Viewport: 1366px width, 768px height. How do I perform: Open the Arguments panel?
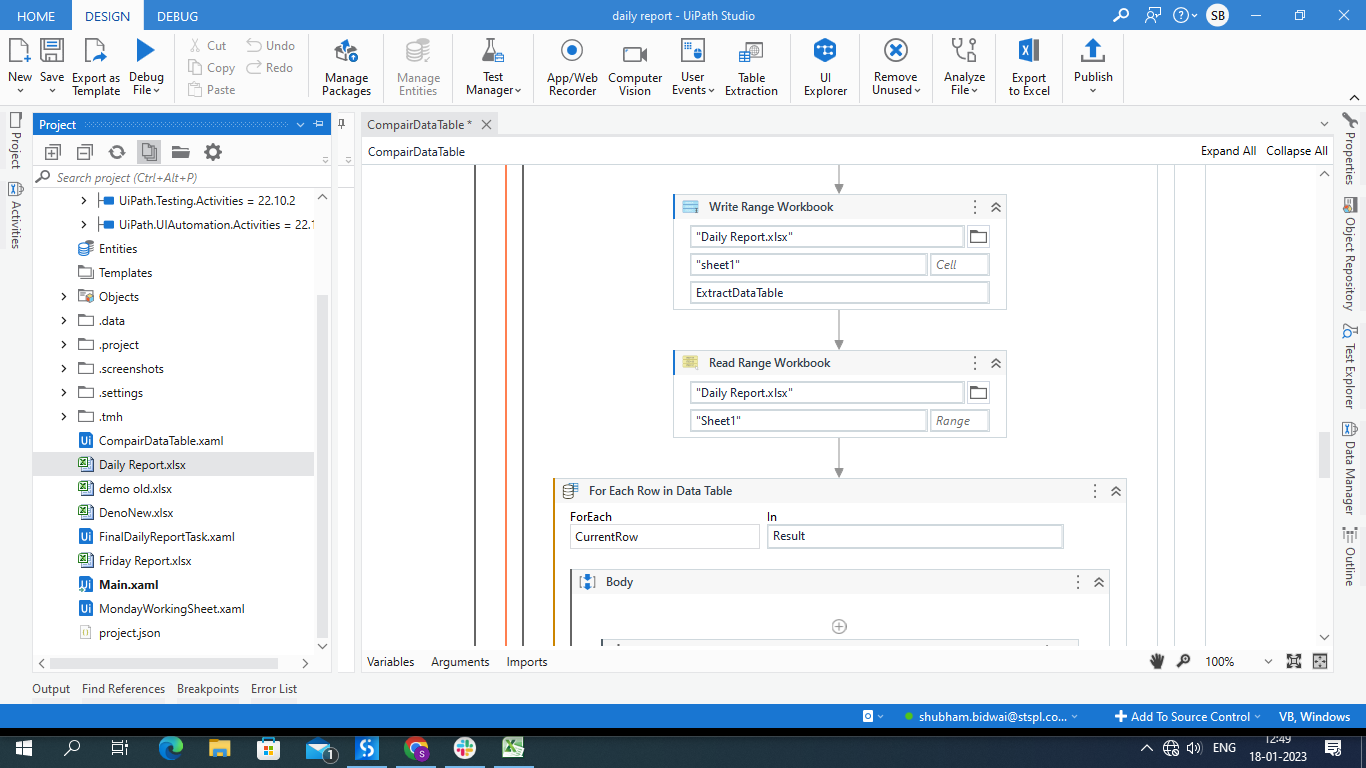point(460,662)
